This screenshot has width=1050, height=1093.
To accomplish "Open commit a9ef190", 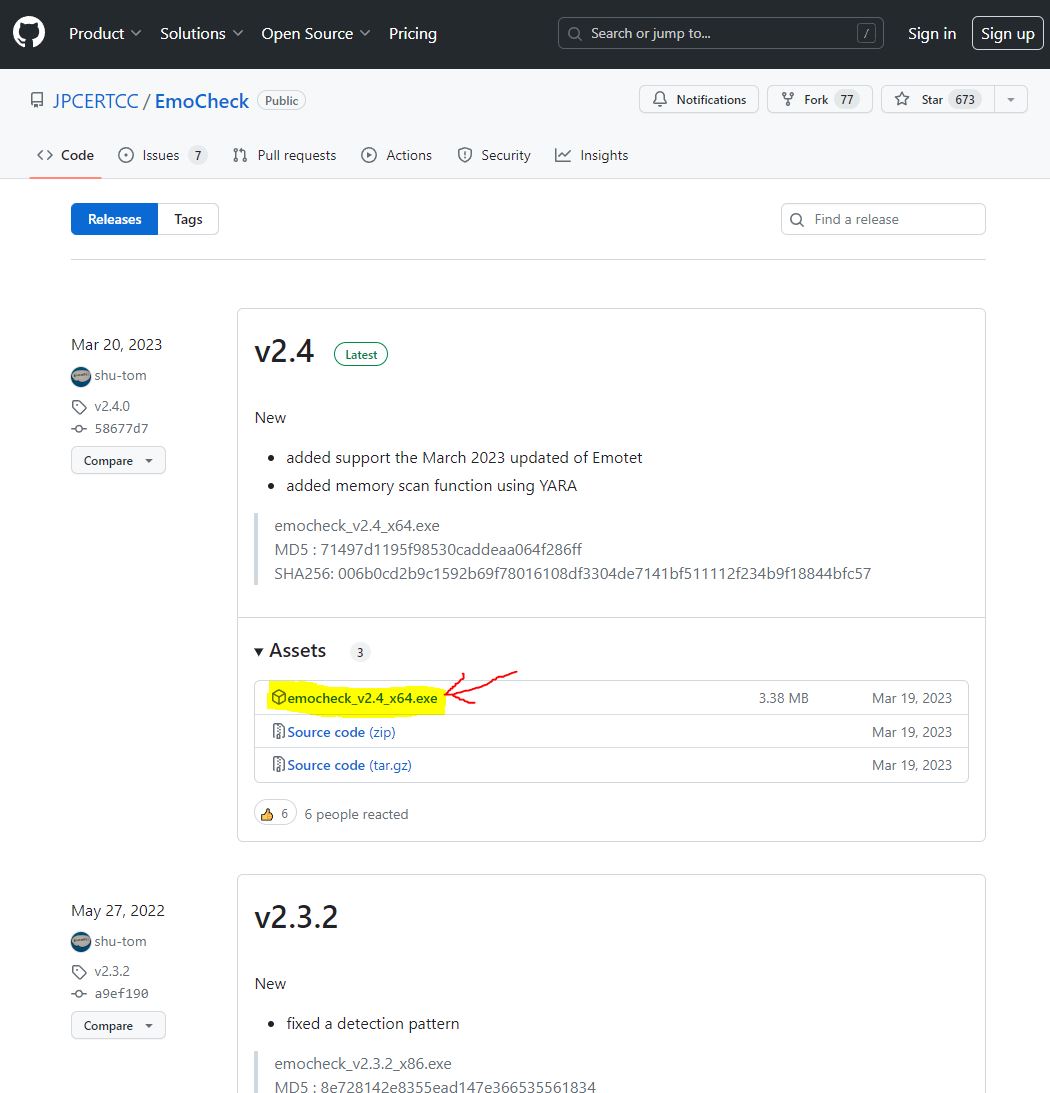I will (x=121, y=993).
